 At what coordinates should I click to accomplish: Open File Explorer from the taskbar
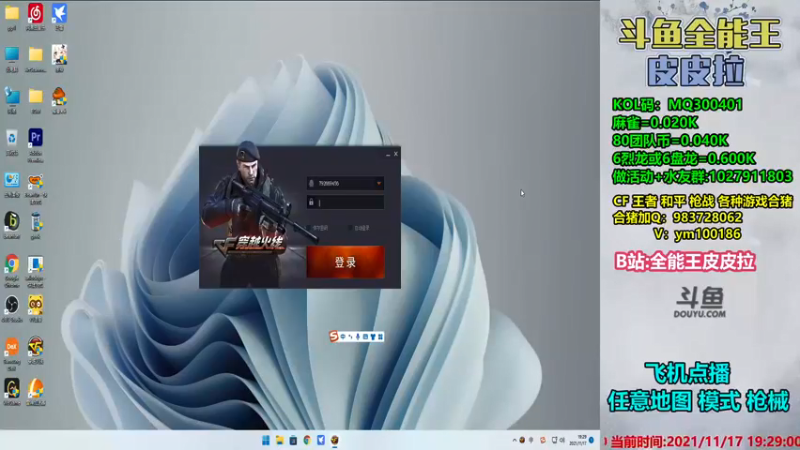[280, 440]
